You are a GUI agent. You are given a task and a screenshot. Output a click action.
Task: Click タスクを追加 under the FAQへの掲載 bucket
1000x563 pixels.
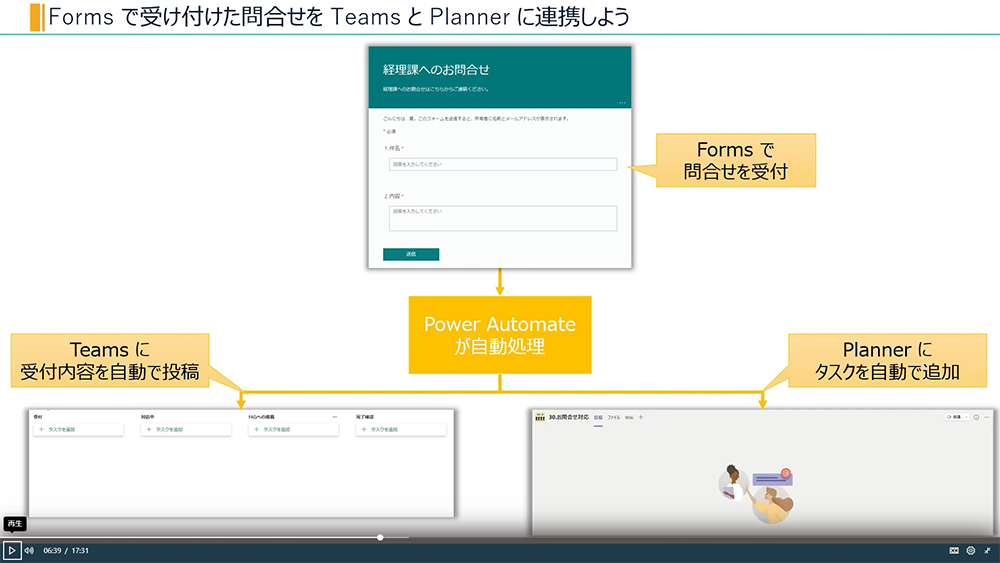click(293, 430)
